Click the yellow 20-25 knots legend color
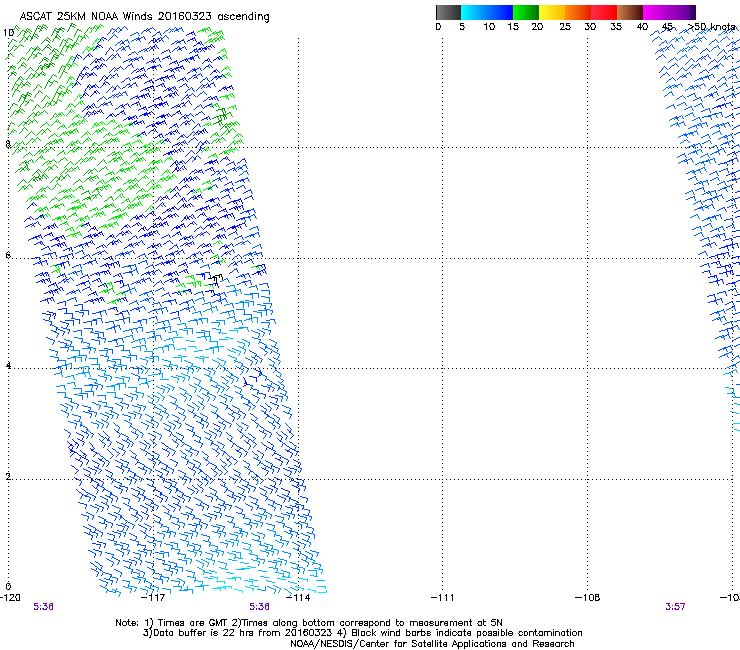 click(552, 12)
